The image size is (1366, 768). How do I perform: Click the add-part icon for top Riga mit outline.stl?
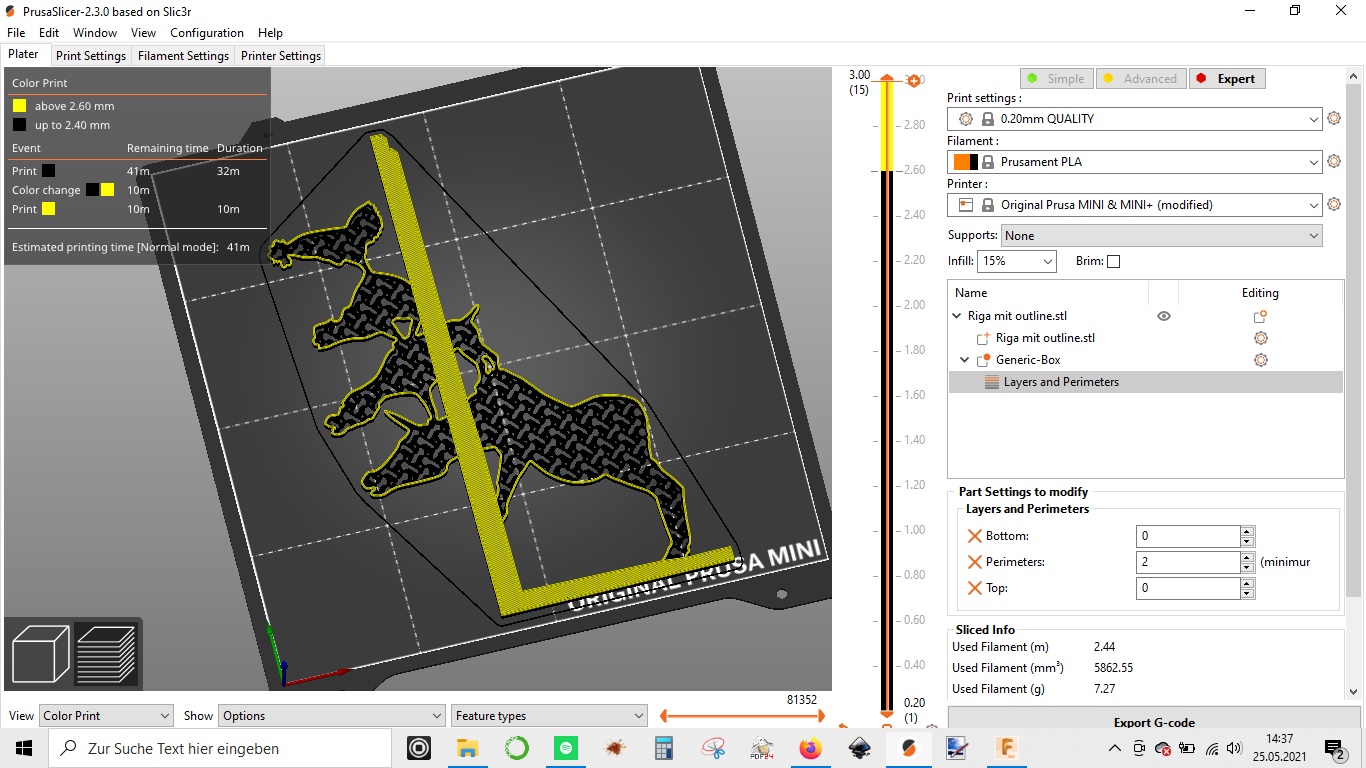1260,316
